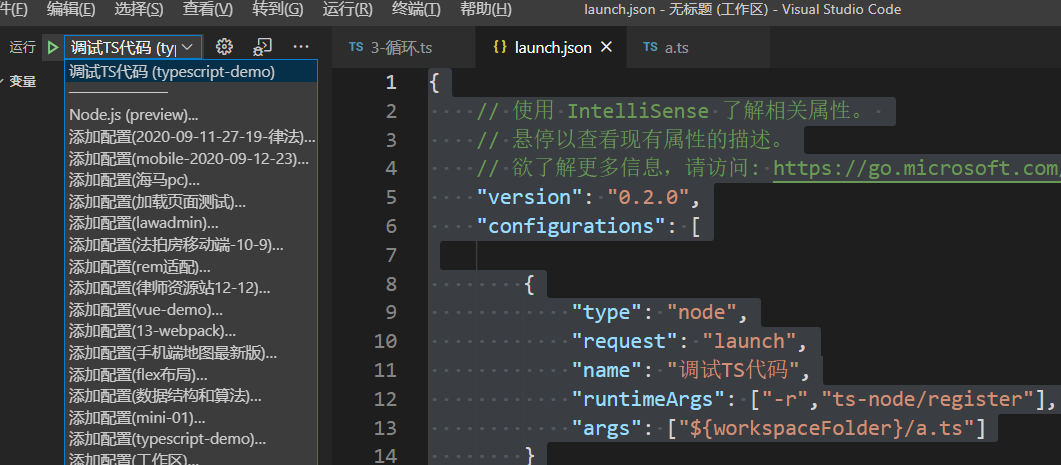Open the 终端(T) menu

416,9
